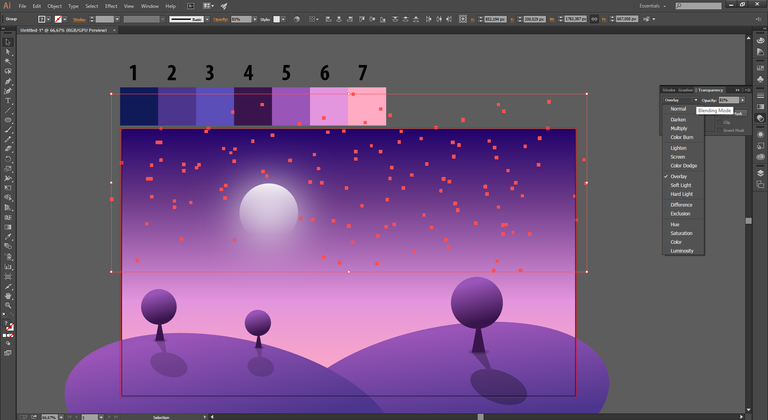Select the Direct Selection tool
The image size is (768, 420).
tap(7, 52)
